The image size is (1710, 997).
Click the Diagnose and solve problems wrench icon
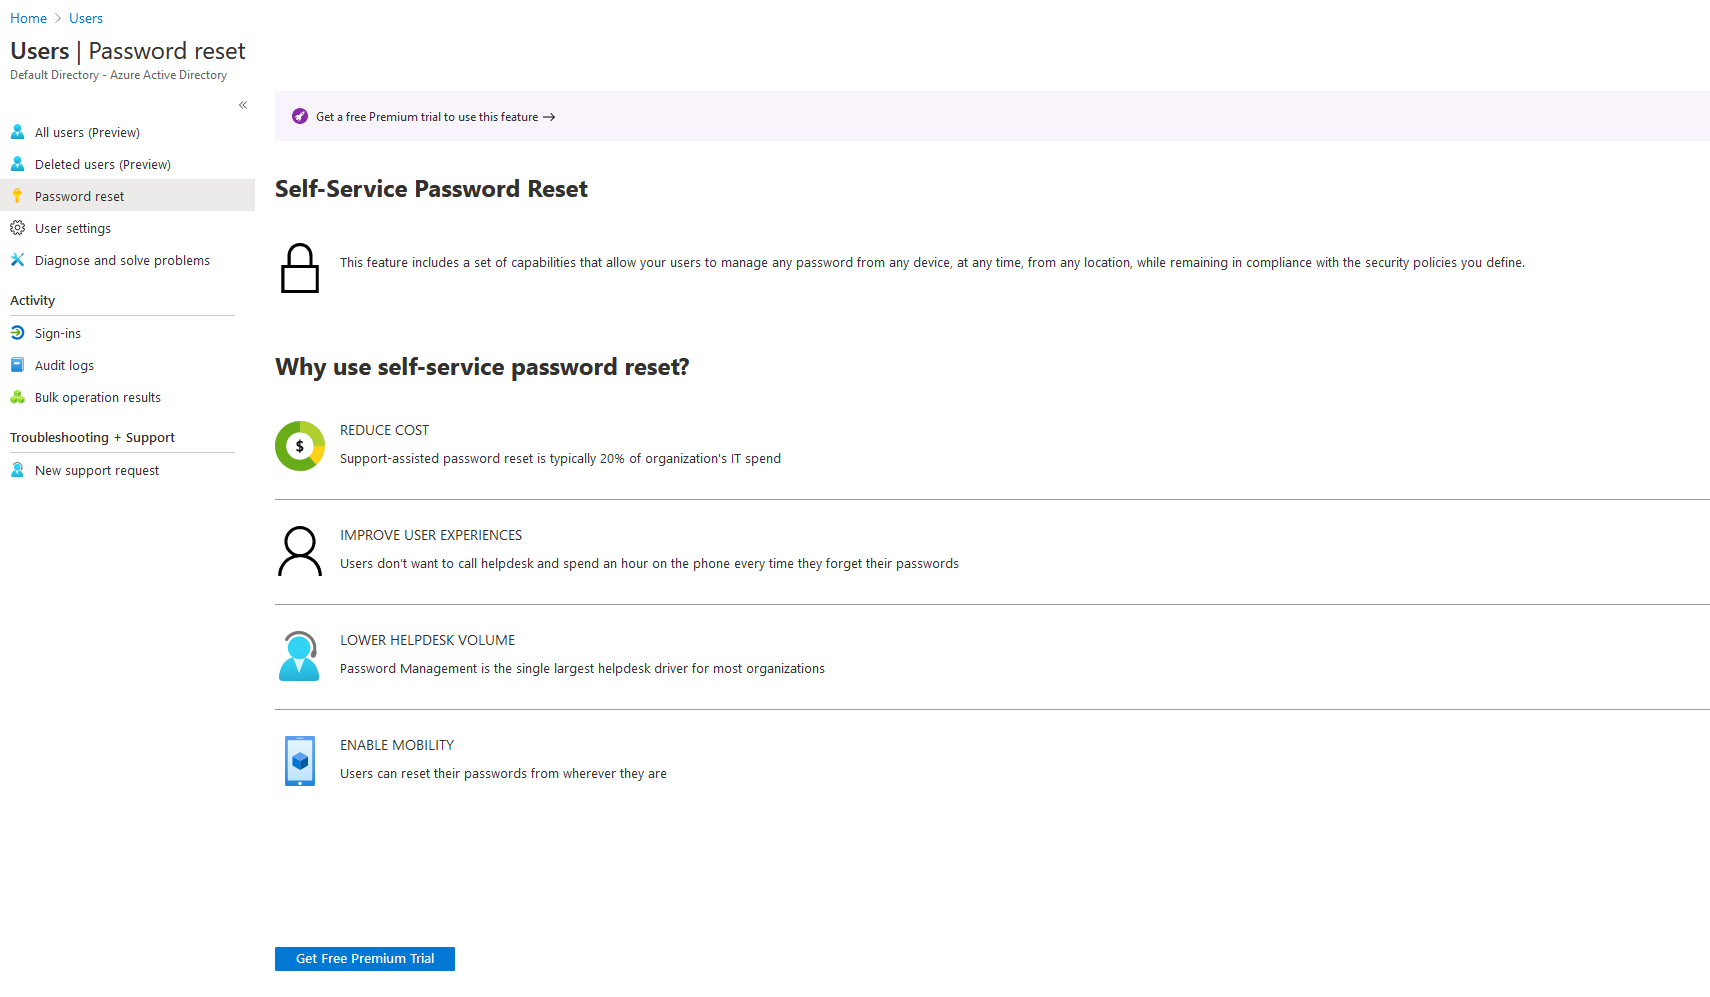pos(17,259)
